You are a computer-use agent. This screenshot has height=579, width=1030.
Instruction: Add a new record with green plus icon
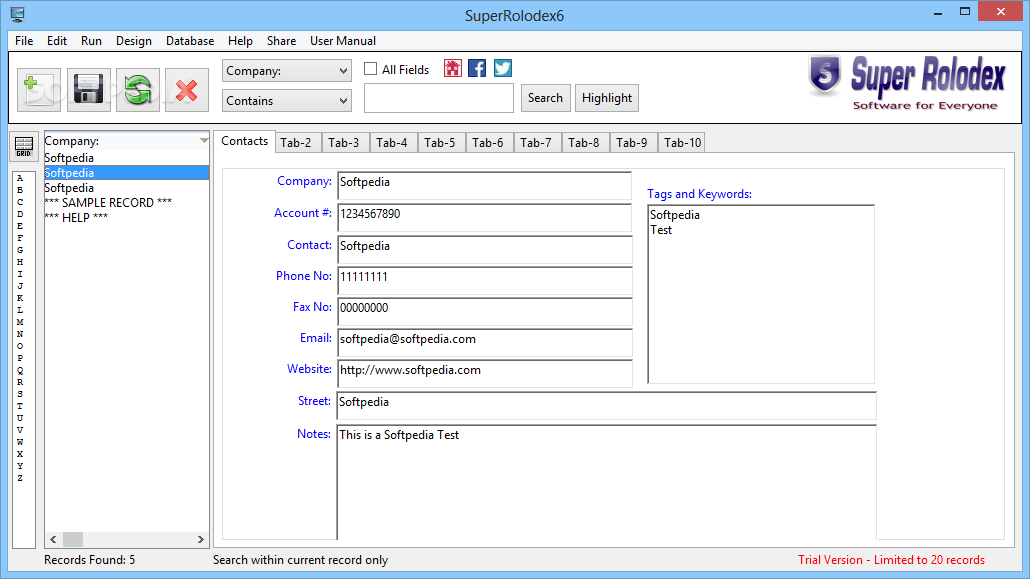point(39,89)
